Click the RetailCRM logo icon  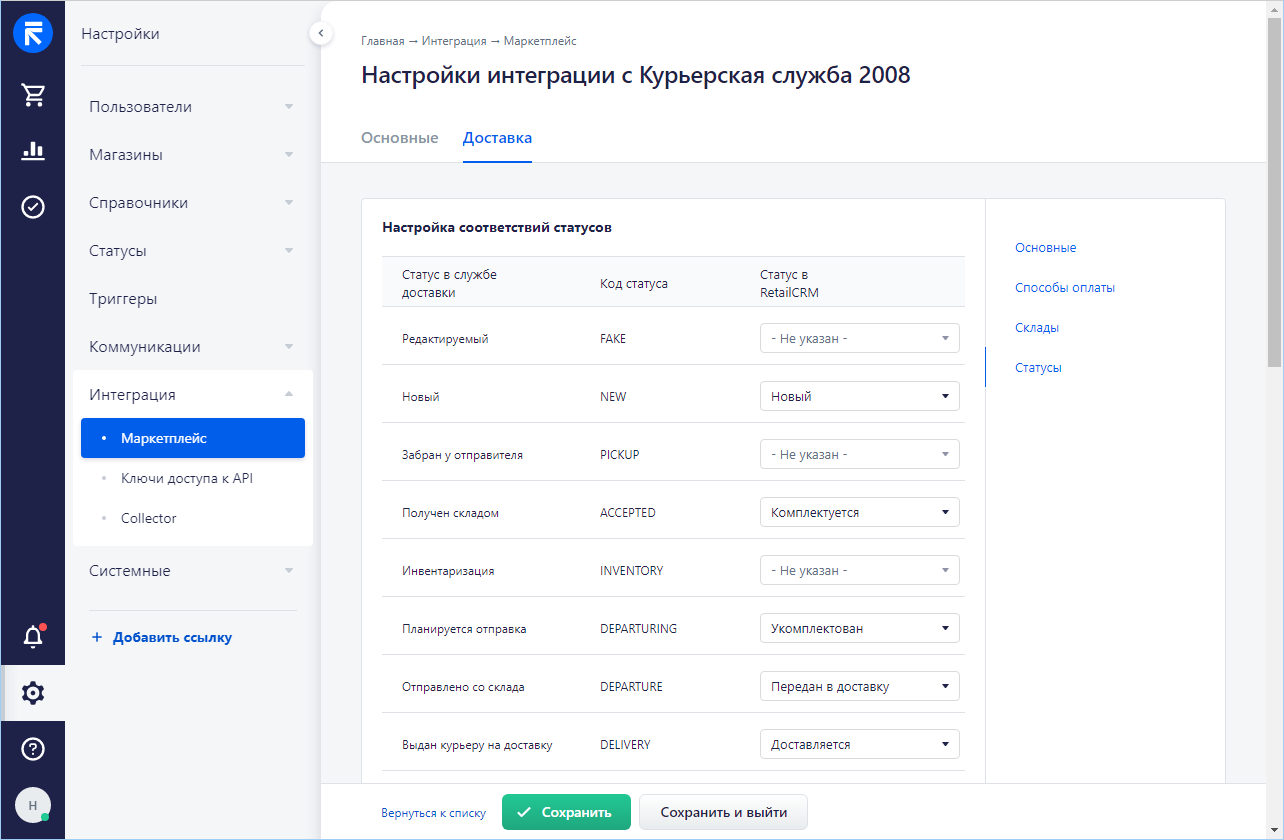33,34
